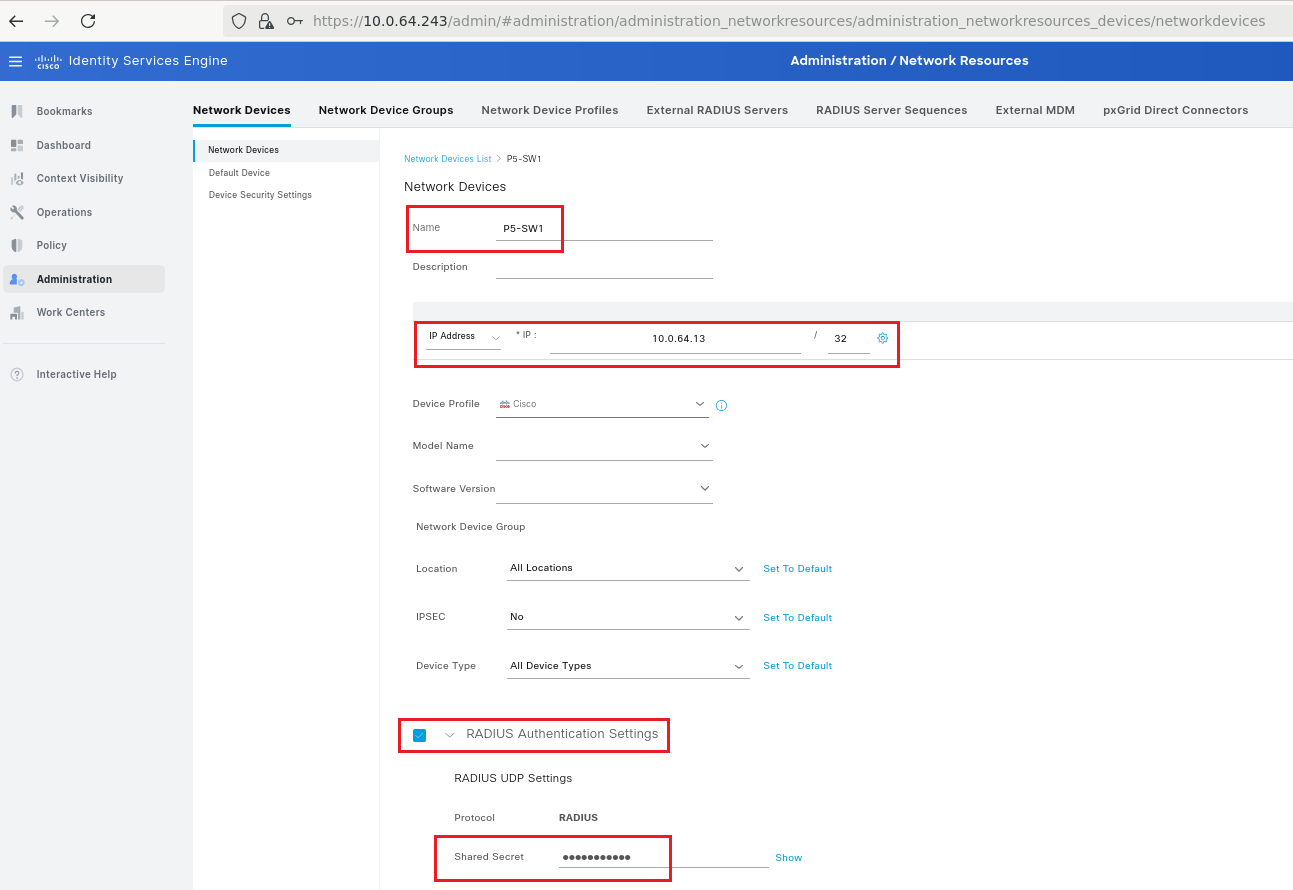The image size is (1293, 890).
Task: Click the Operations wrench icon
Action: [17, 212]
